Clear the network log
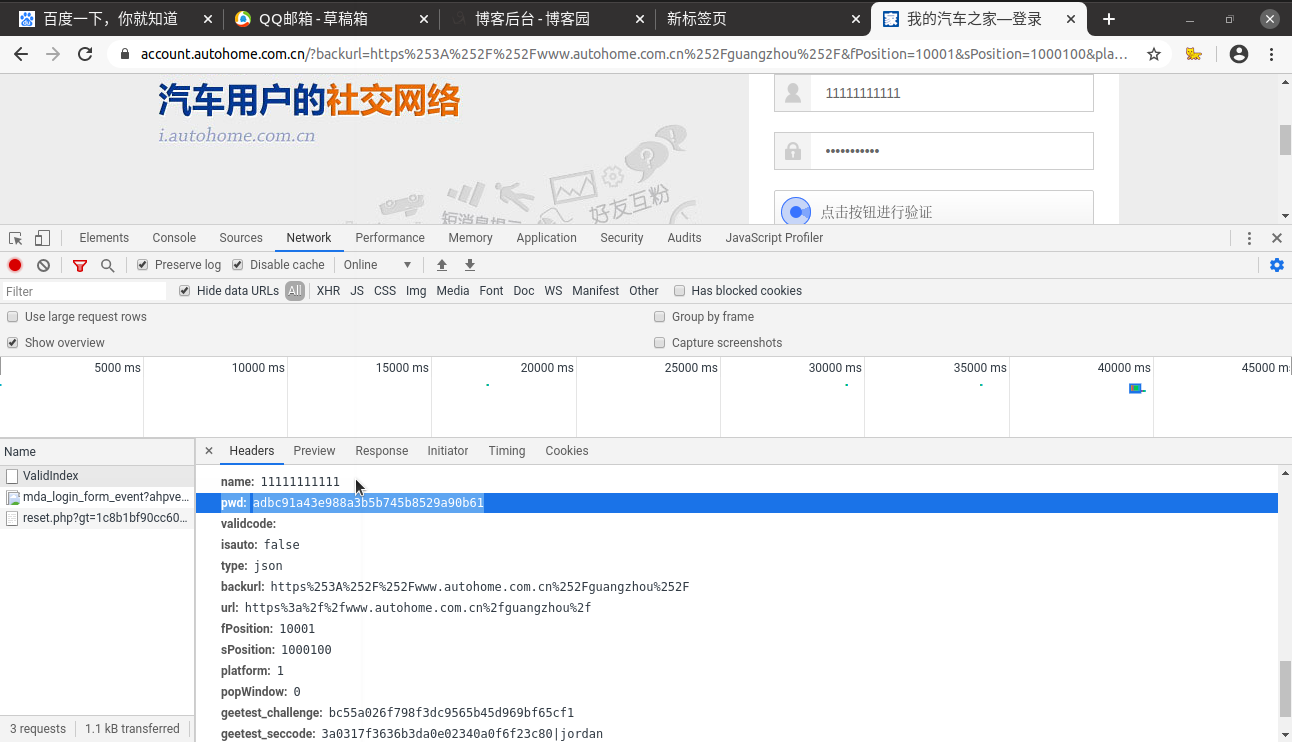 pos(44,265)
